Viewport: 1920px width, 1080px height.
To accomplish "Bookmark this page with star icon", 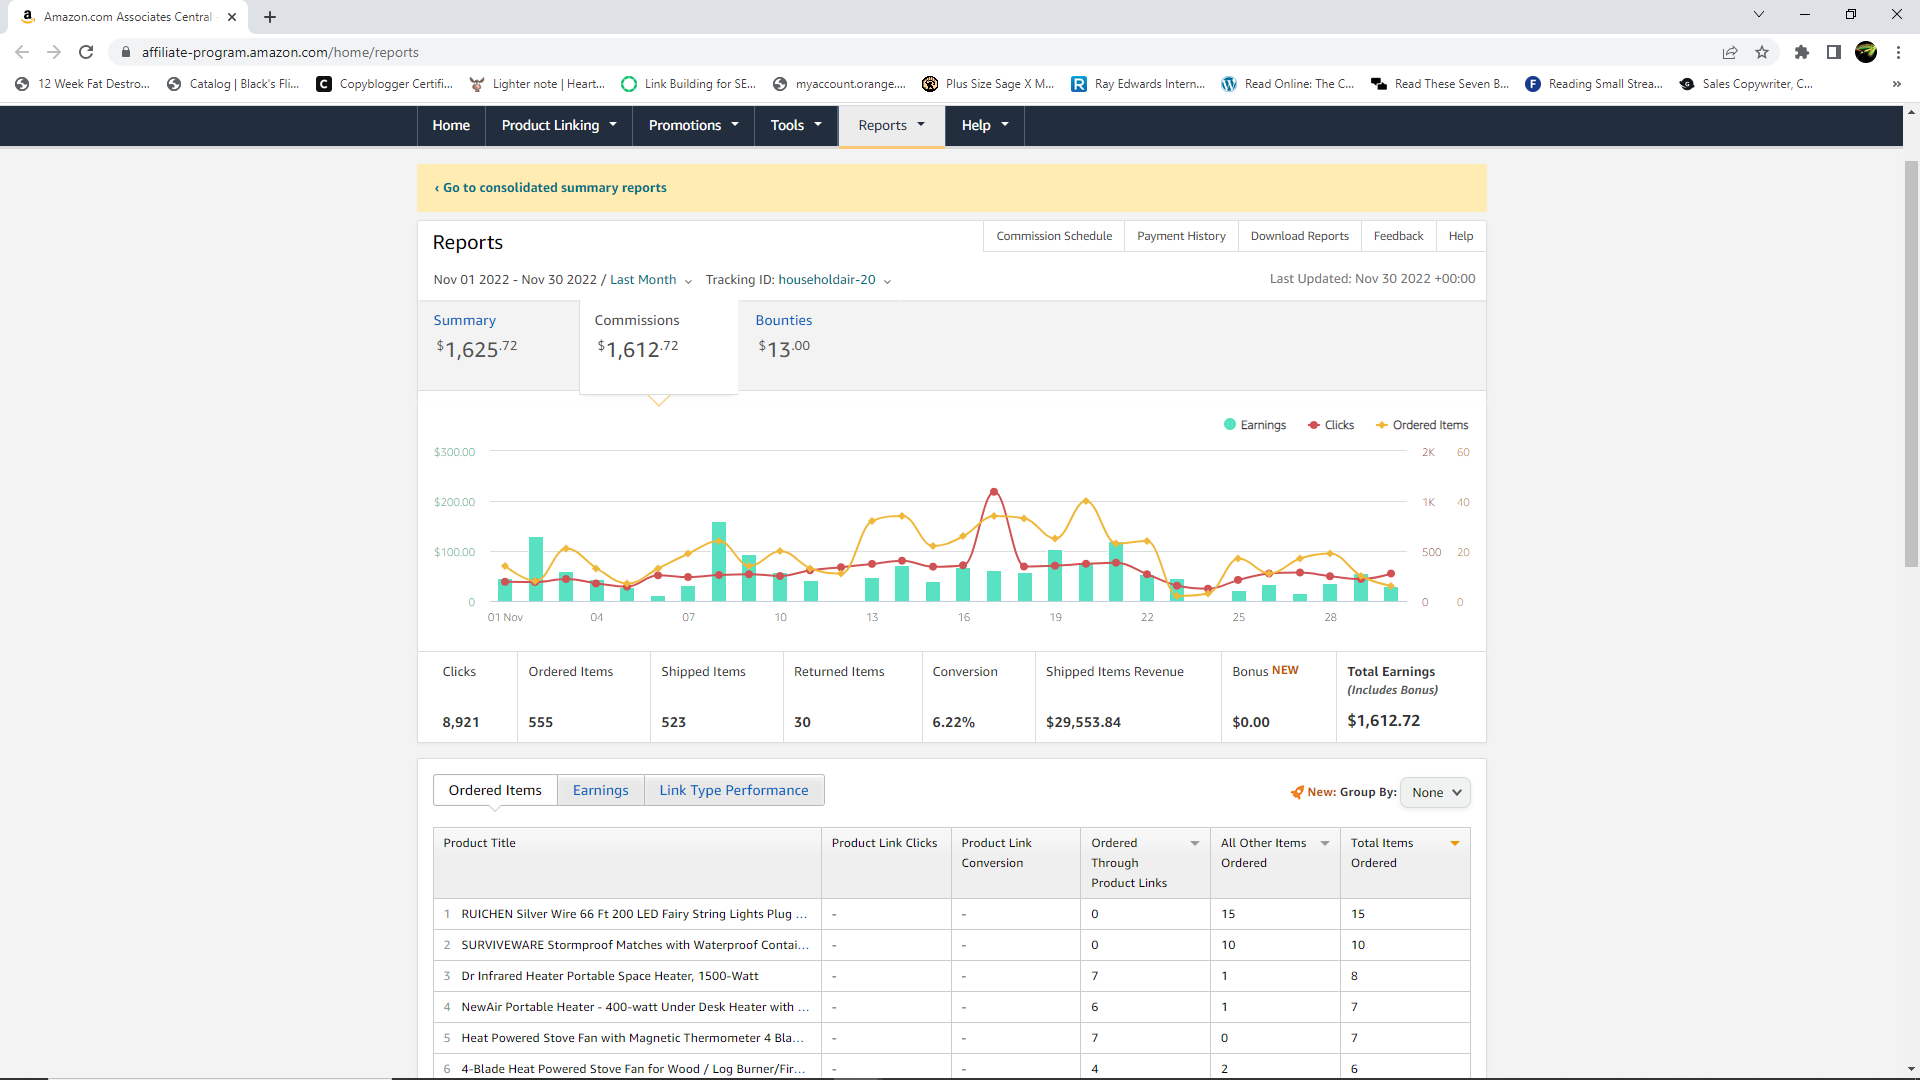I will pyautogui.click(x=1762, y=52).
